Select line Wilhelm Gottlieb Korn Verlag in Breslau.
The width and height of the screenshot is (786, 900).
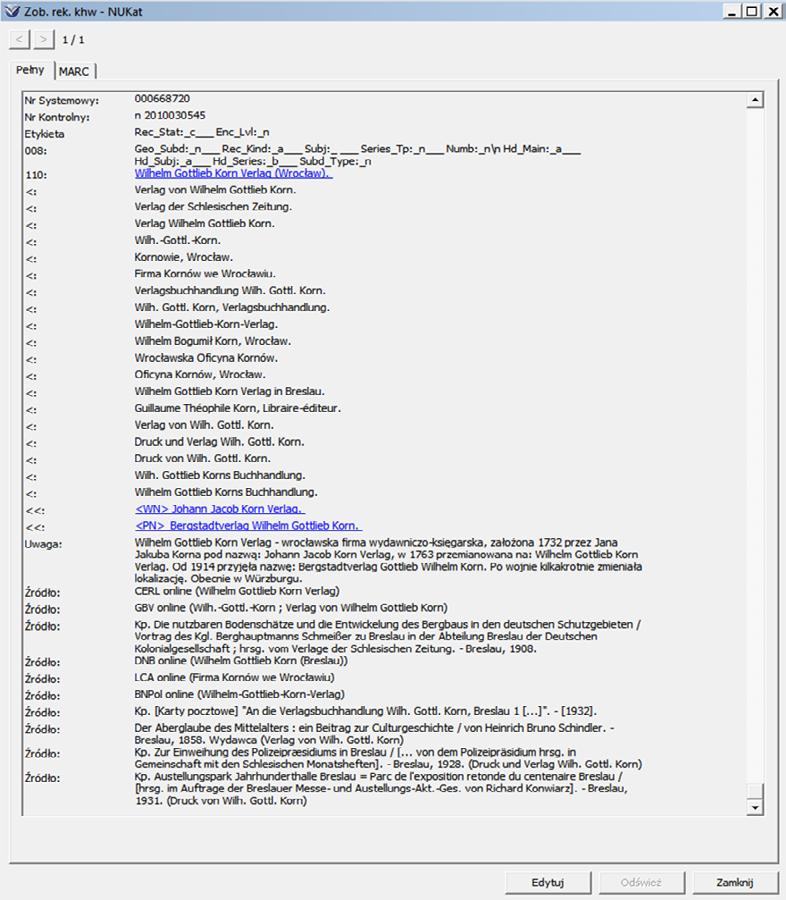coord(230,391)
